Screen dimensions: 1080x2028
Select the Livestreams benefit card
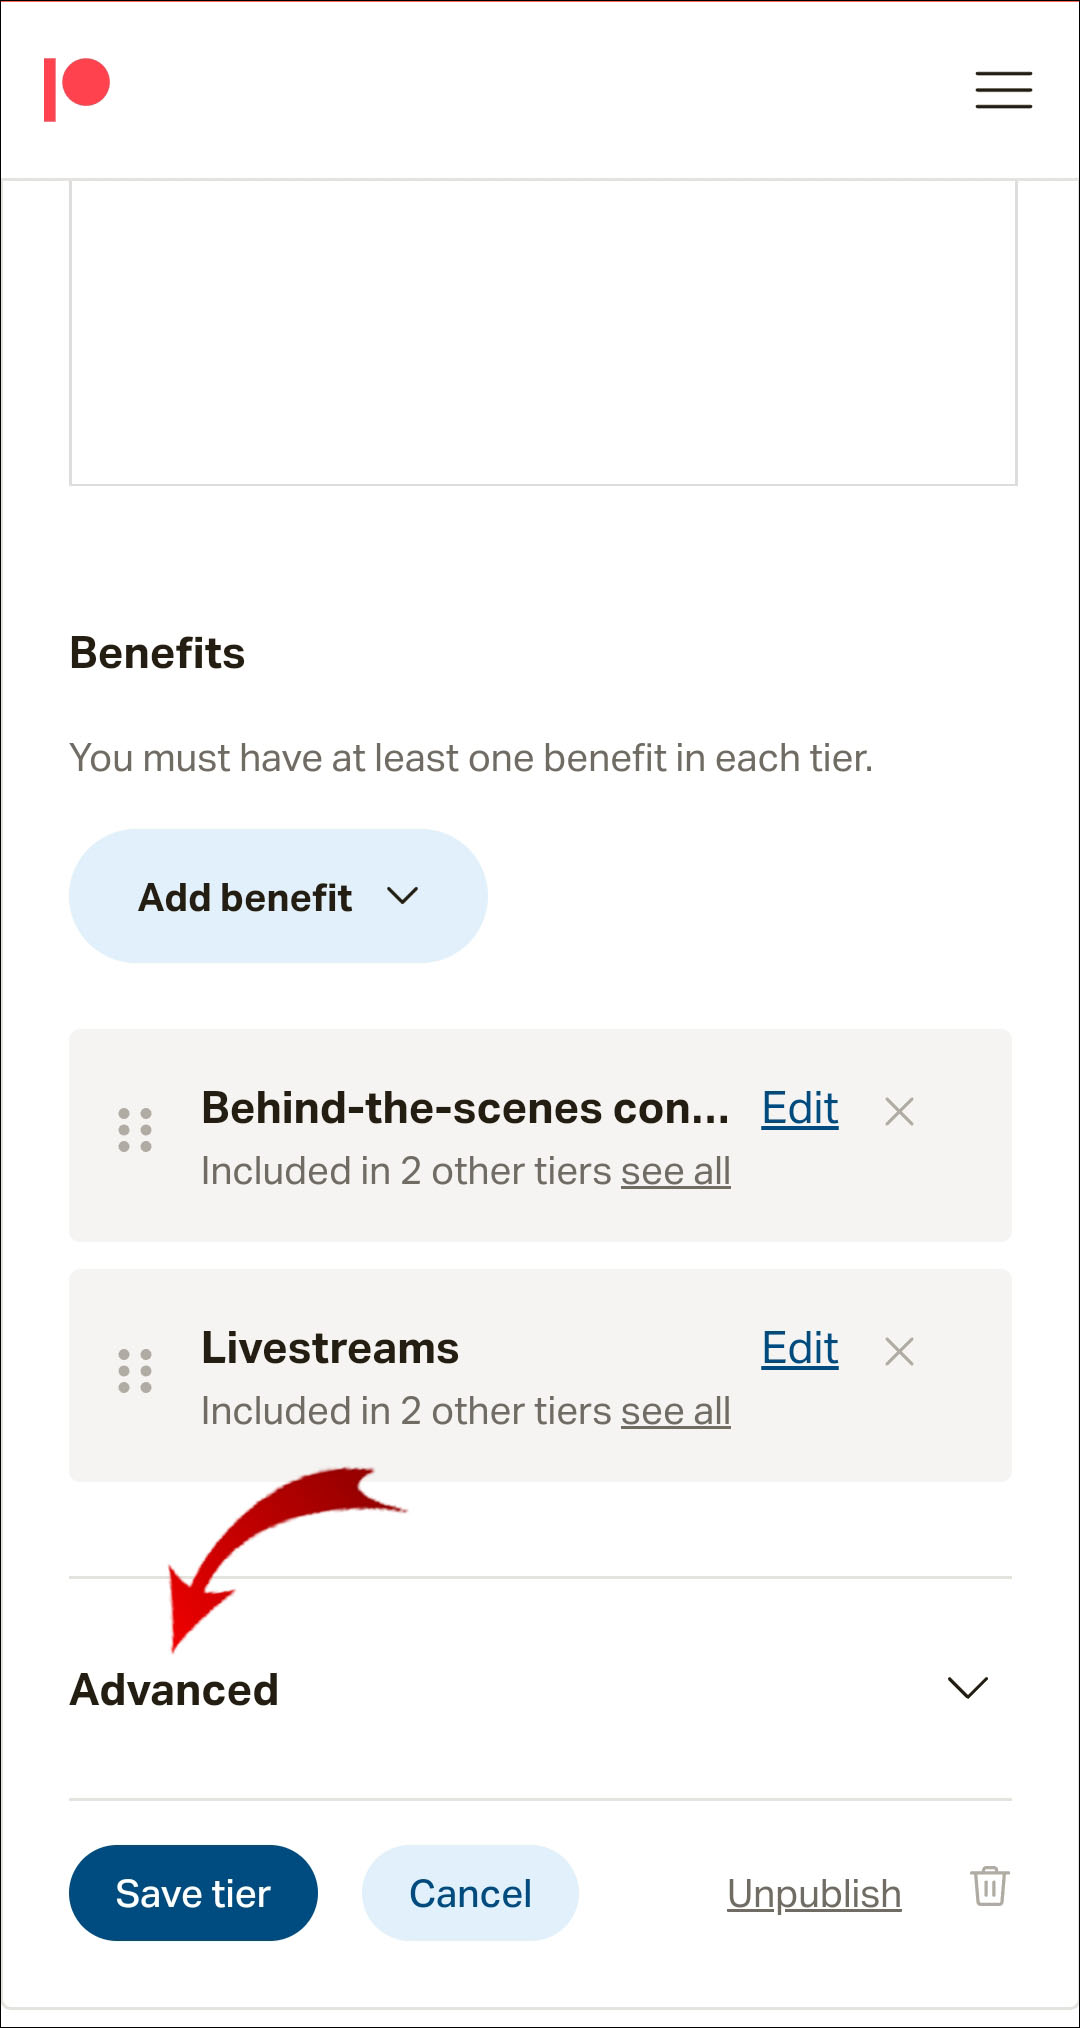(540, 1450)
